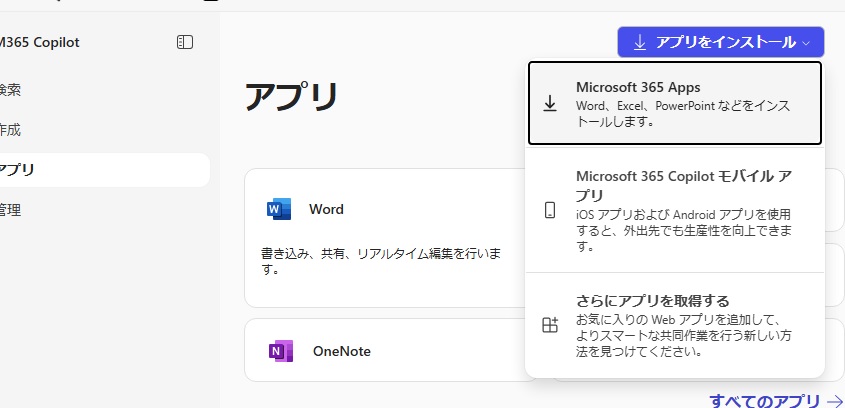Open the Word app icon
This screenshot has height=408, width=845.
coord(279,209)
